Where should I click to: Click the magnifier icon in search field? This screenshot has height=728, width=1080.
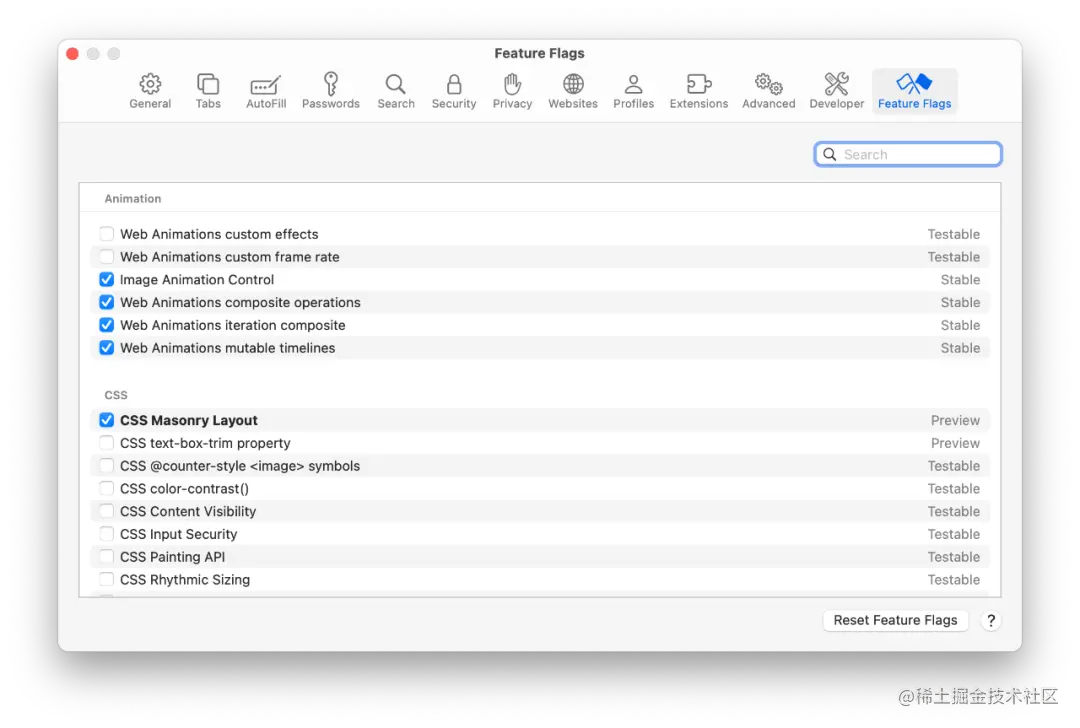point(830,154)
